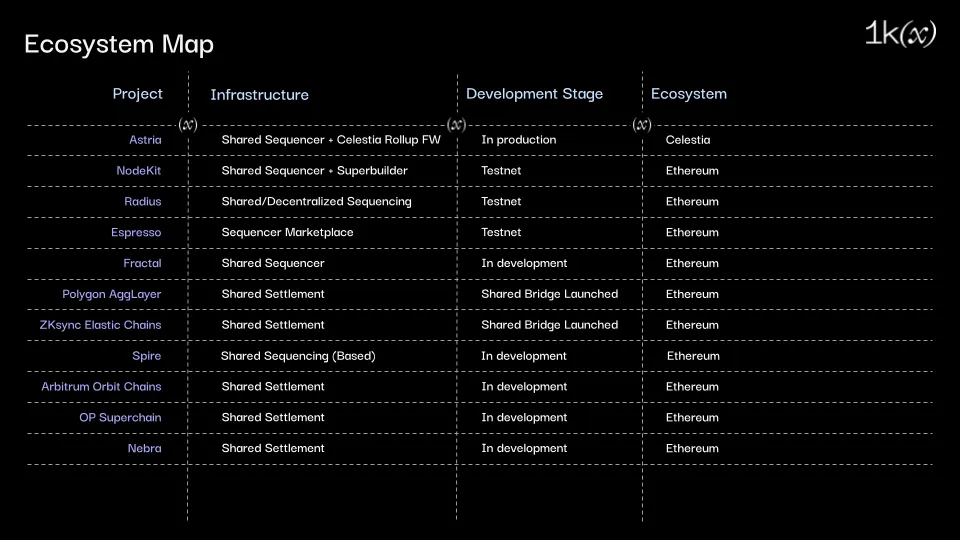Select the Radius project name
Viewport: 960px width, 540px height.
point(142,202)
